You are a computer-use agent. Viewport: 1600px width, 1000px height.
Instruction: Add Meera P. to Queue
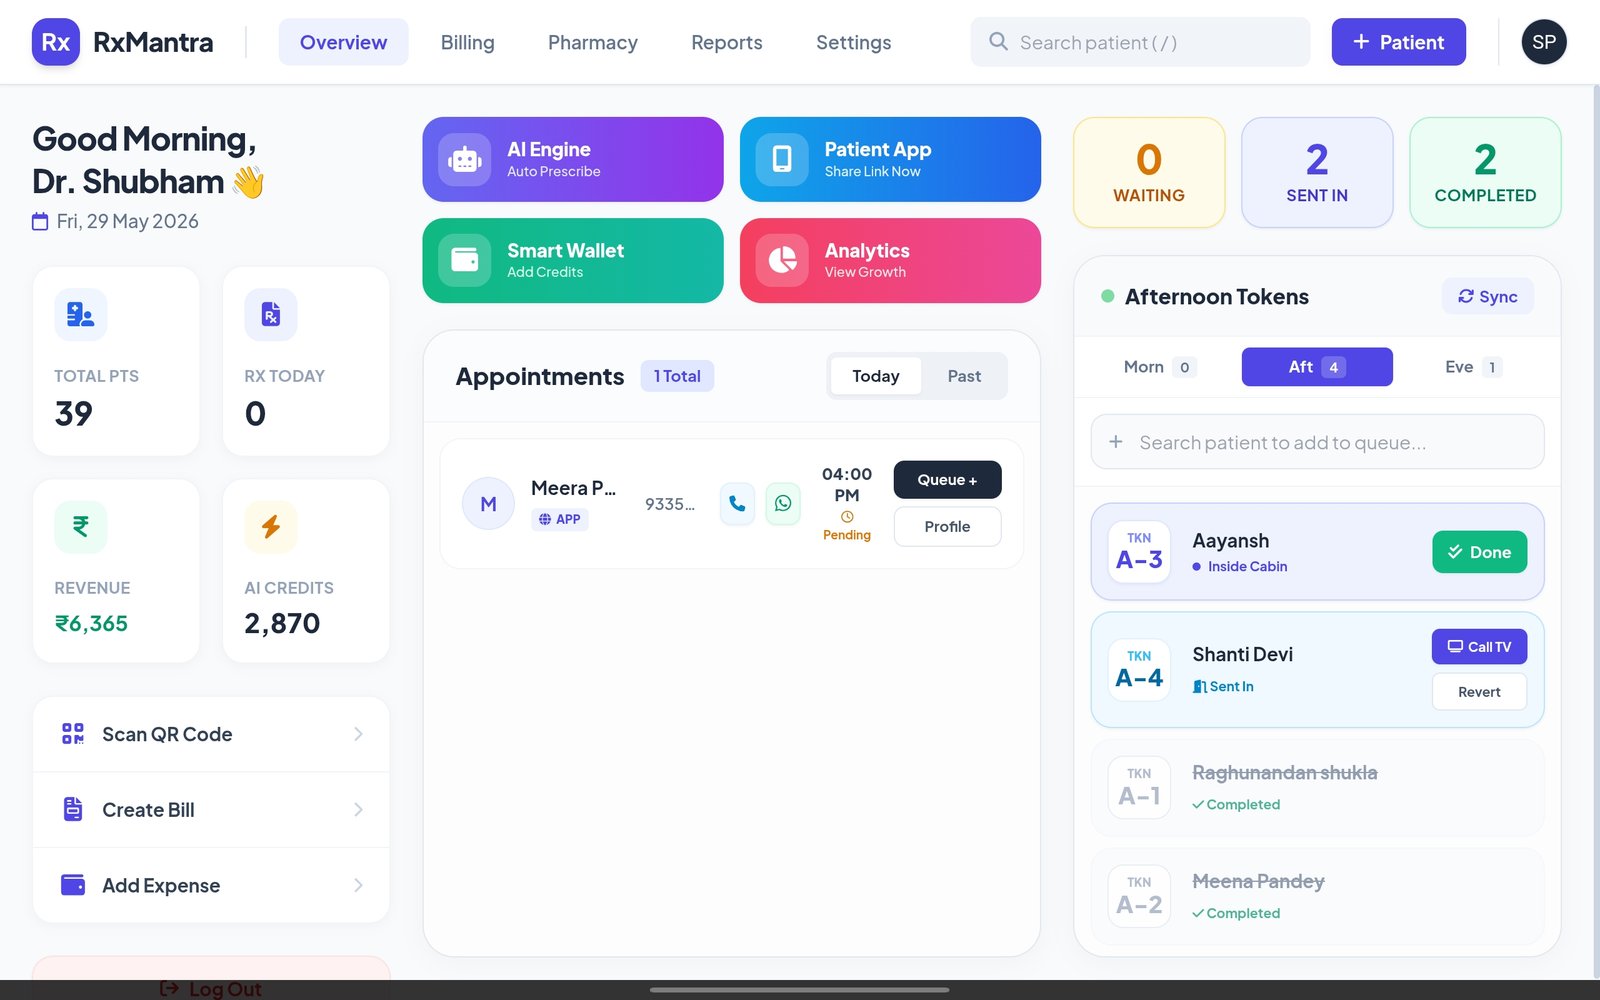[x=947, y=480]
